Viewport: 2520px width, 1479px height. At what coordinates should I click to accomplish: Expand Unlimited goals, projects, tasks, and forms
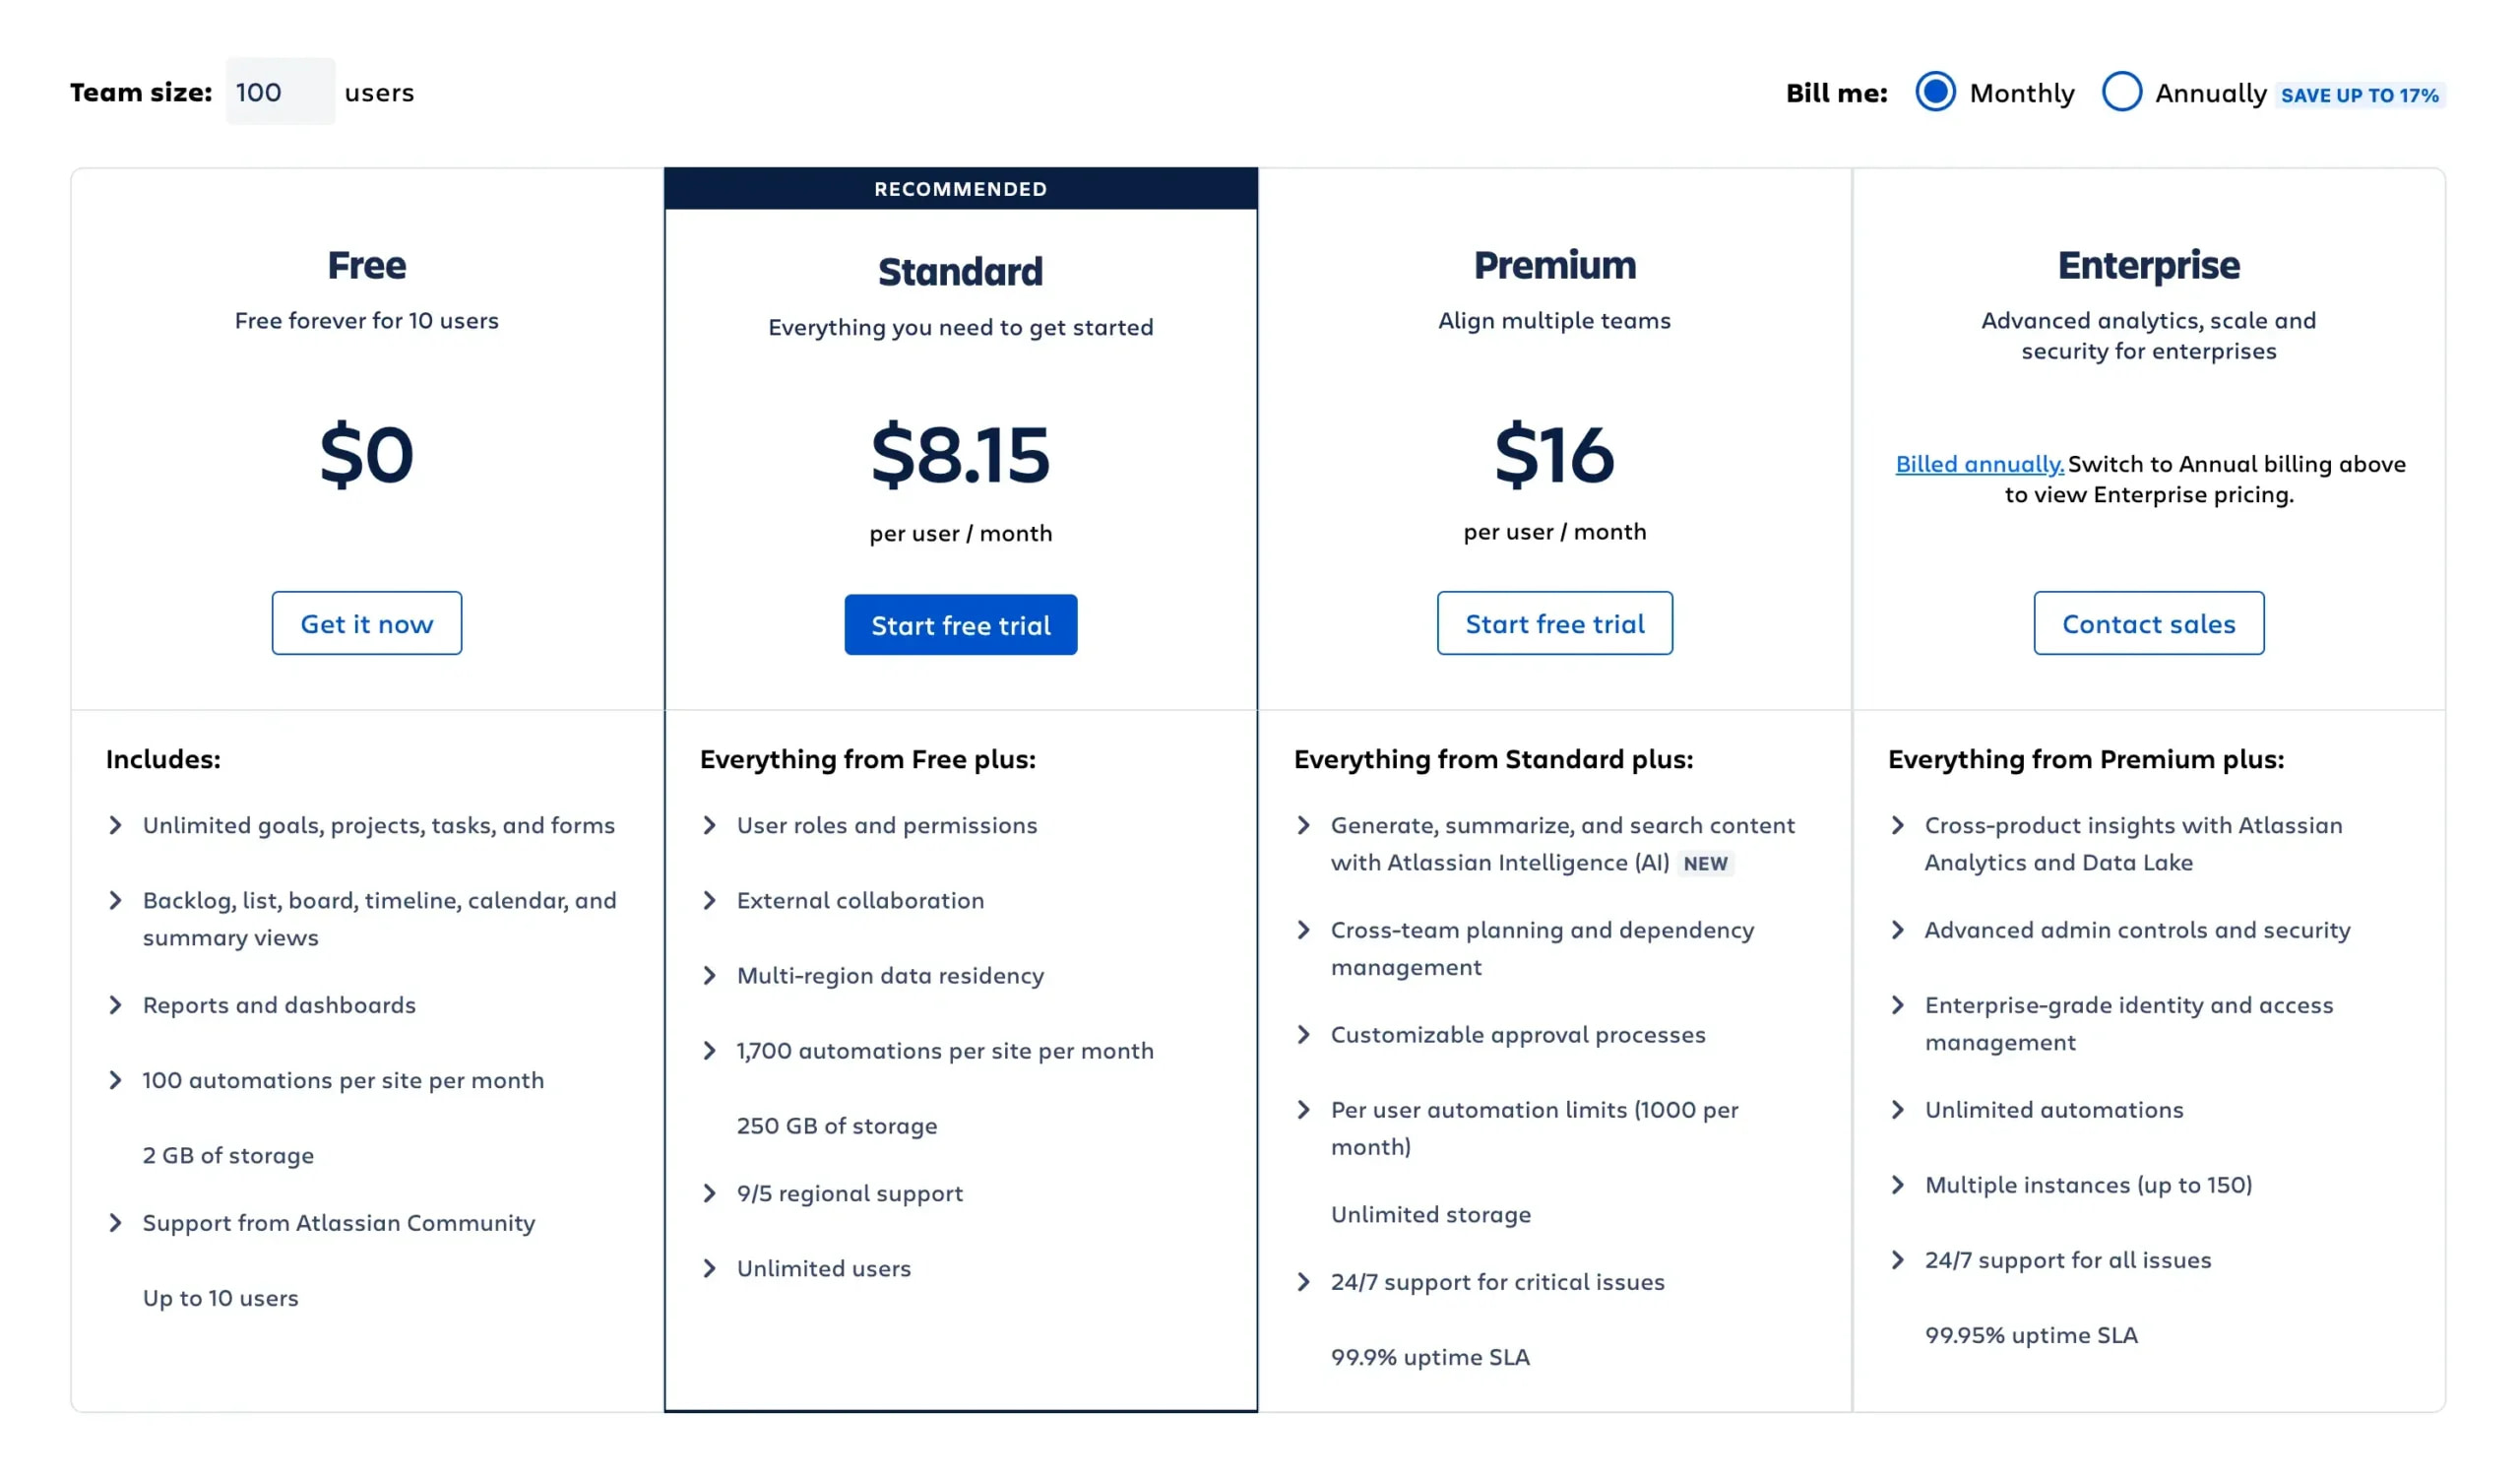click(x=116, y=825)
